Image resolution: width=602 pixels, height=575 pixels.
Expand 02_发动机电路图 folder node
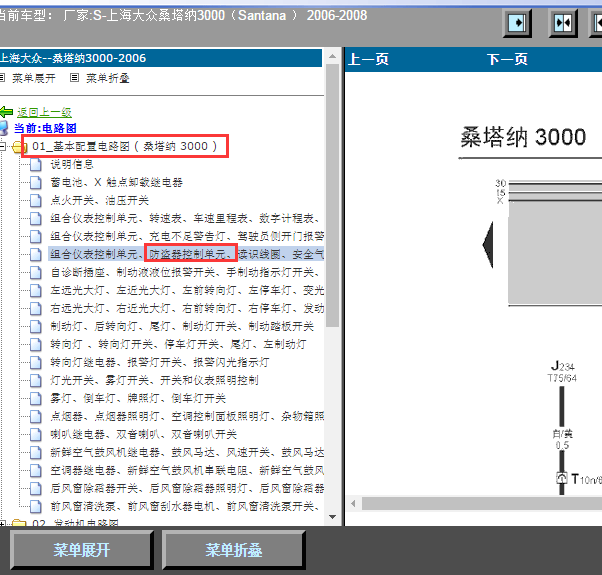pyautogui.click(x=2, y=523)
